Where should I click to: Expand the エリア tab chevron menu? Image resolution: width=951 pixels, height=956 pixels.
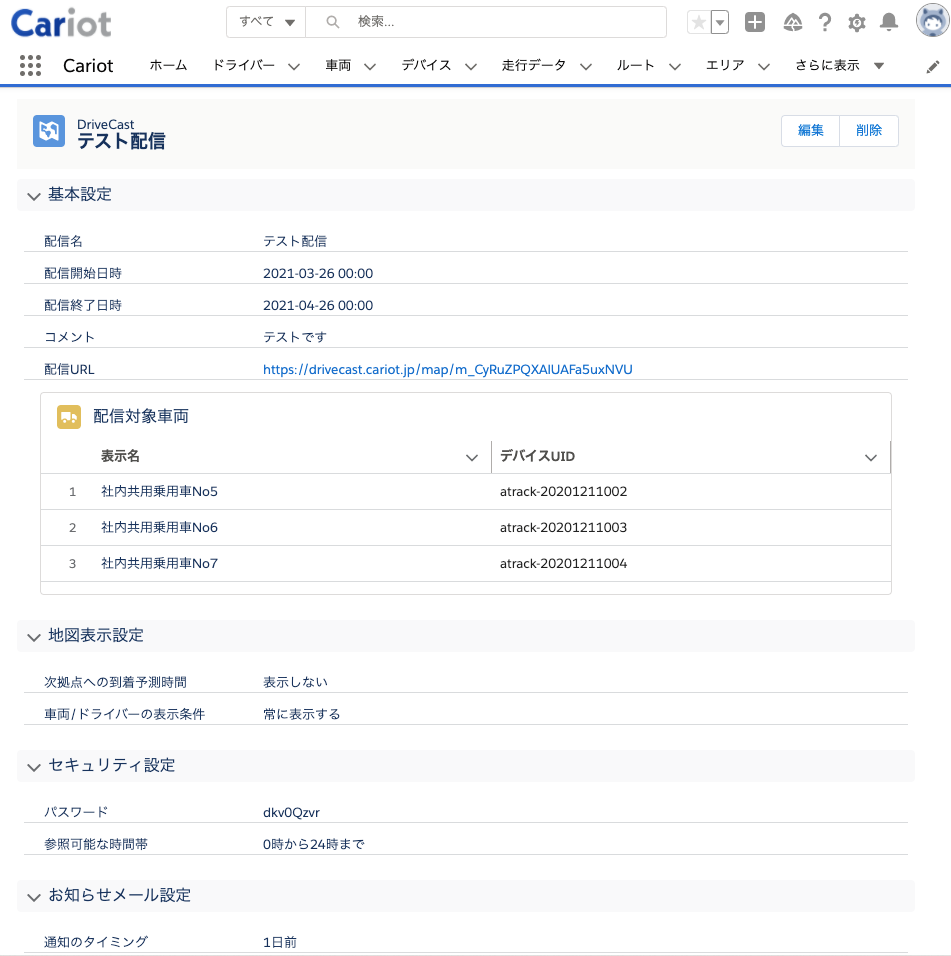pyautogui.click(x=764, y=66)
